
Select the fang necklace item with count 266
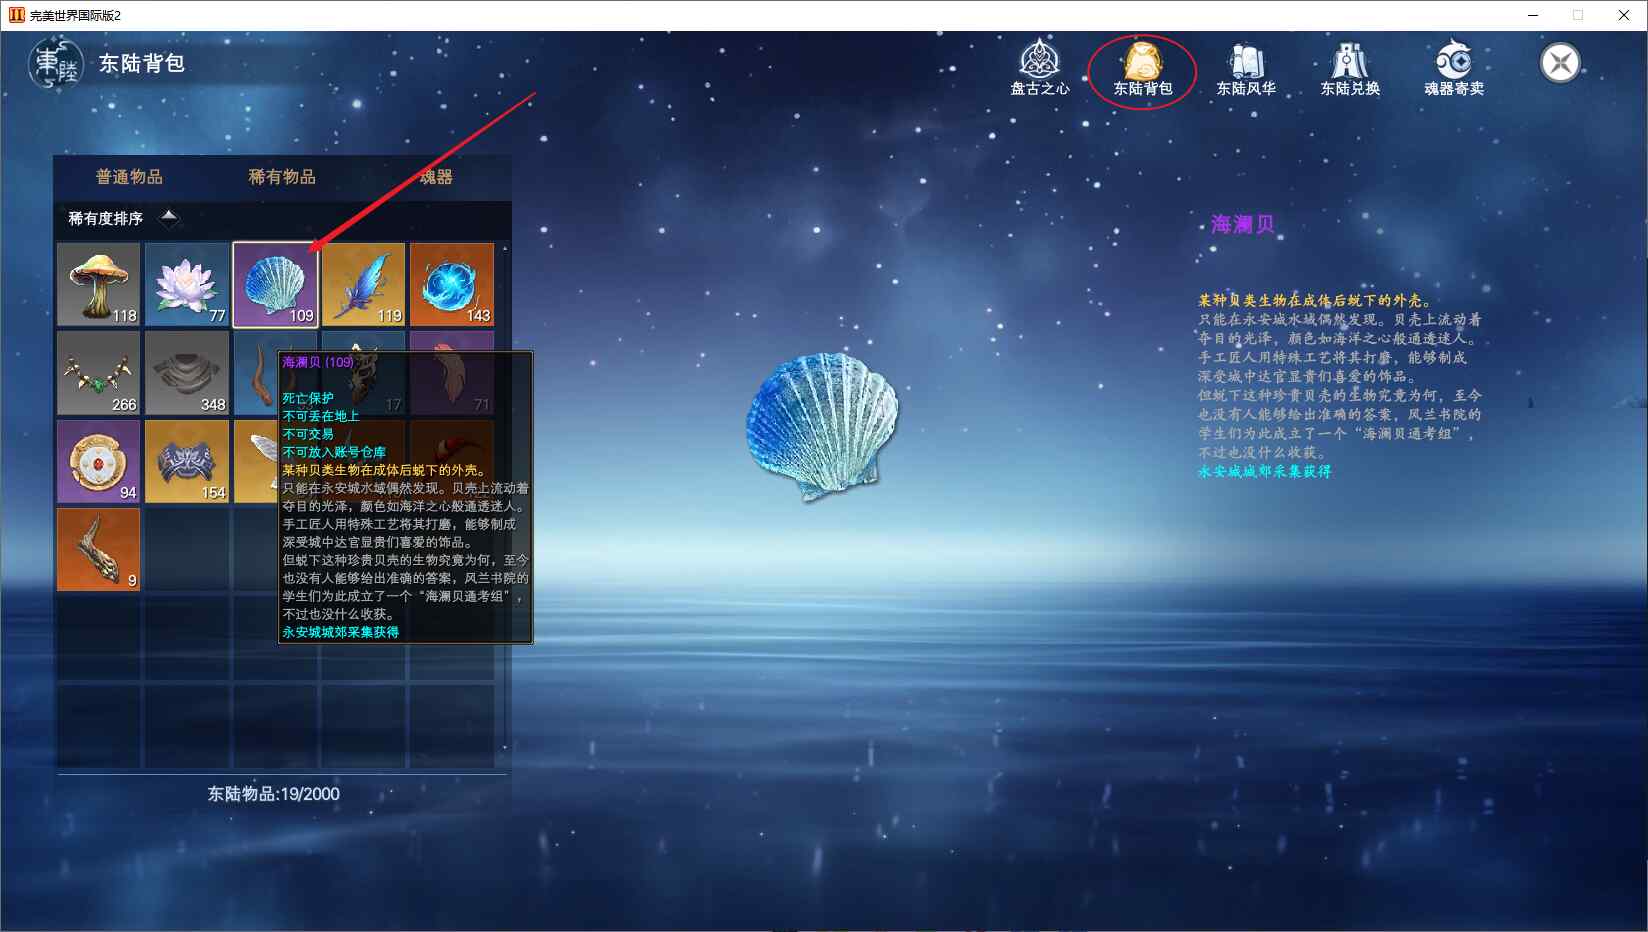coord(98,372)
